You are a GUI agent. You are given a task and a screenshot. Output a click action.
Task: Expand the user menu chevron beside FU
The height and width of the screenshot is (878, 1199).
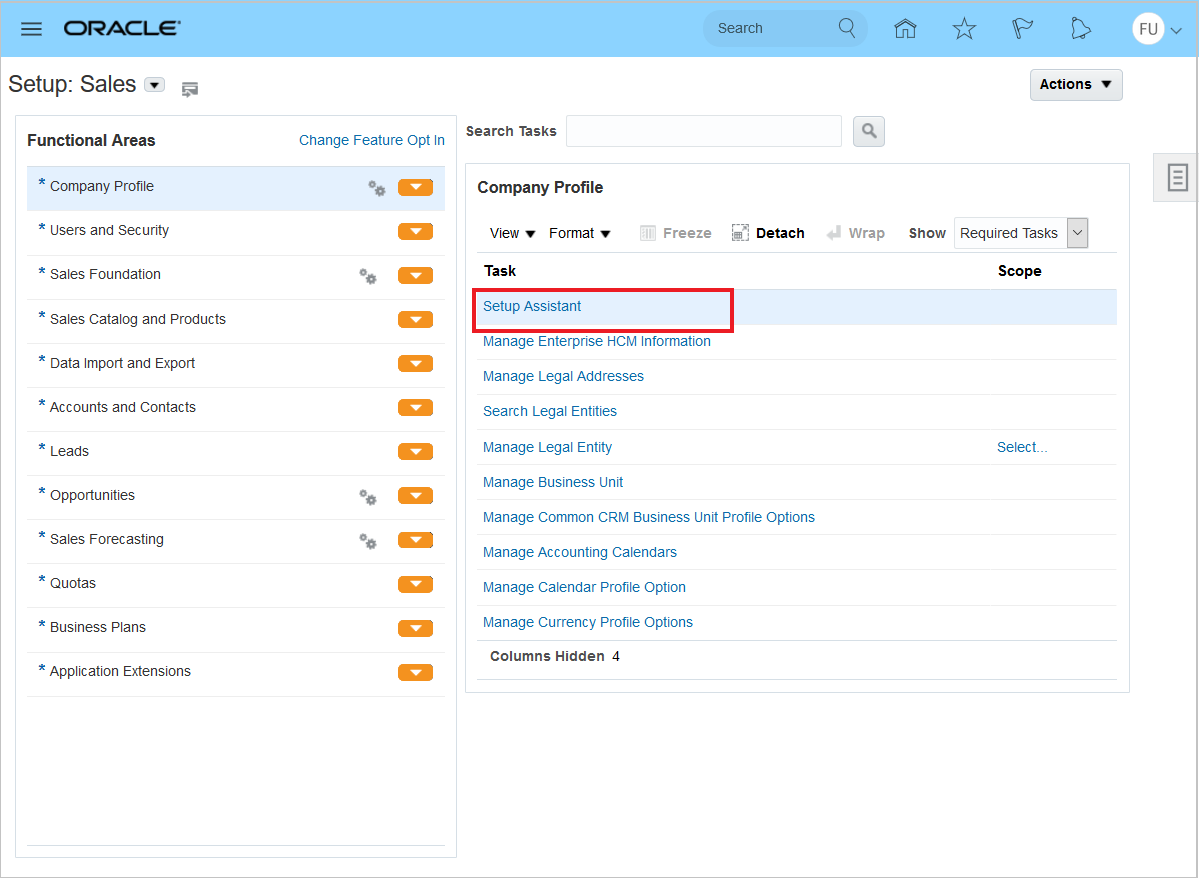click(x=1177, y=31)
